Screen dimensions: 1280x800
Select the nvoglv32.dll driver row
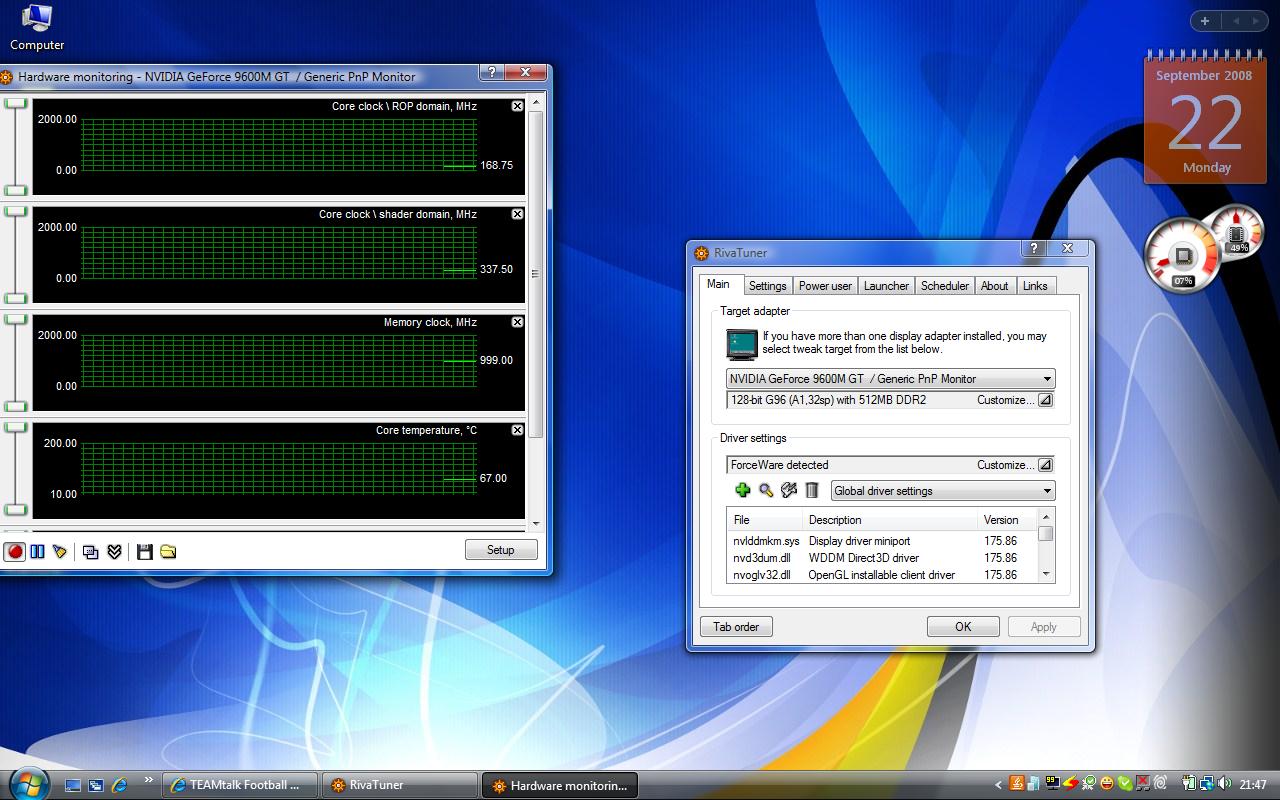[882, 575]
